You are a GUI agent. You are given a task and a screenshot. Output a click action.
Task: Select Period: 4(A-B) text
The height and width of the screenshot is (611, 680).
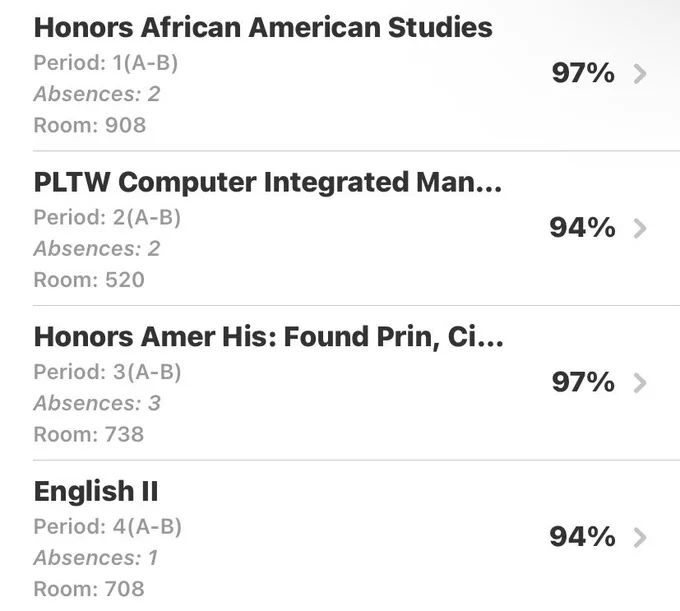(x=108, y=527)
